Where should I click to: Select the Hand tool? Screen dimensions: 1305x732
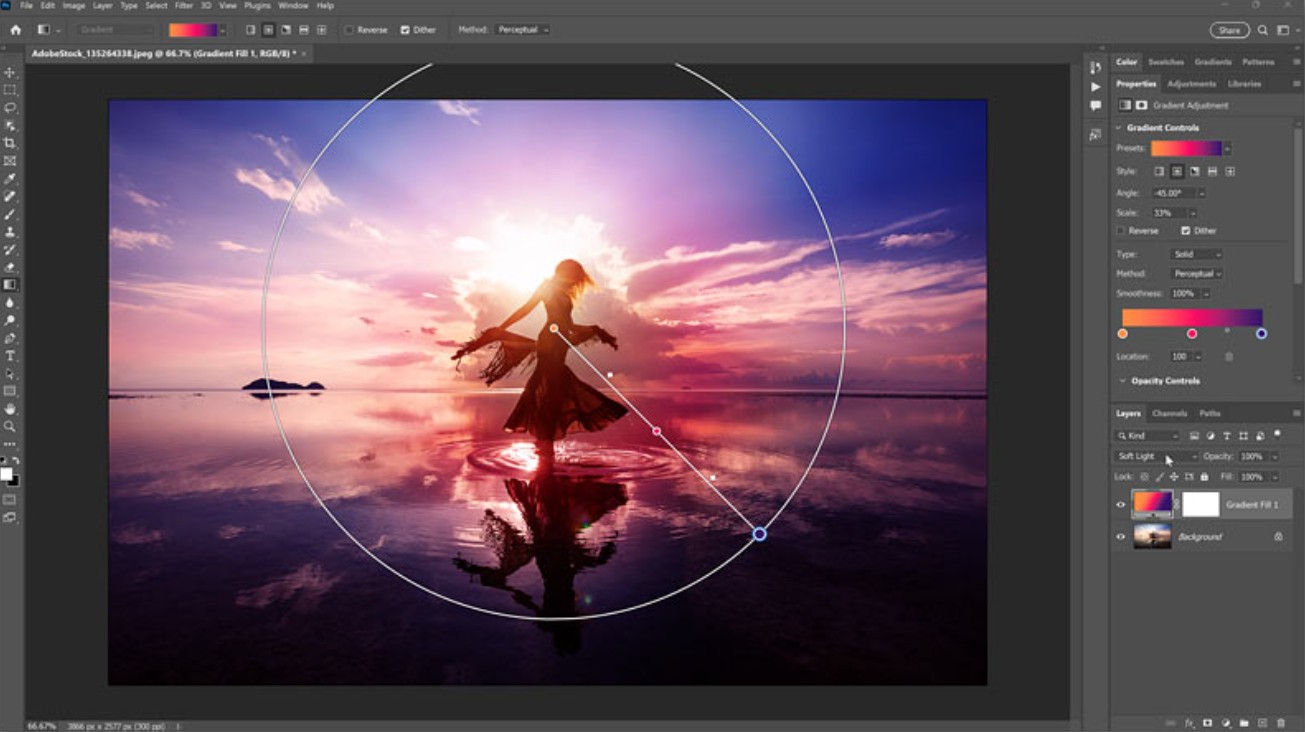[10, 409]
